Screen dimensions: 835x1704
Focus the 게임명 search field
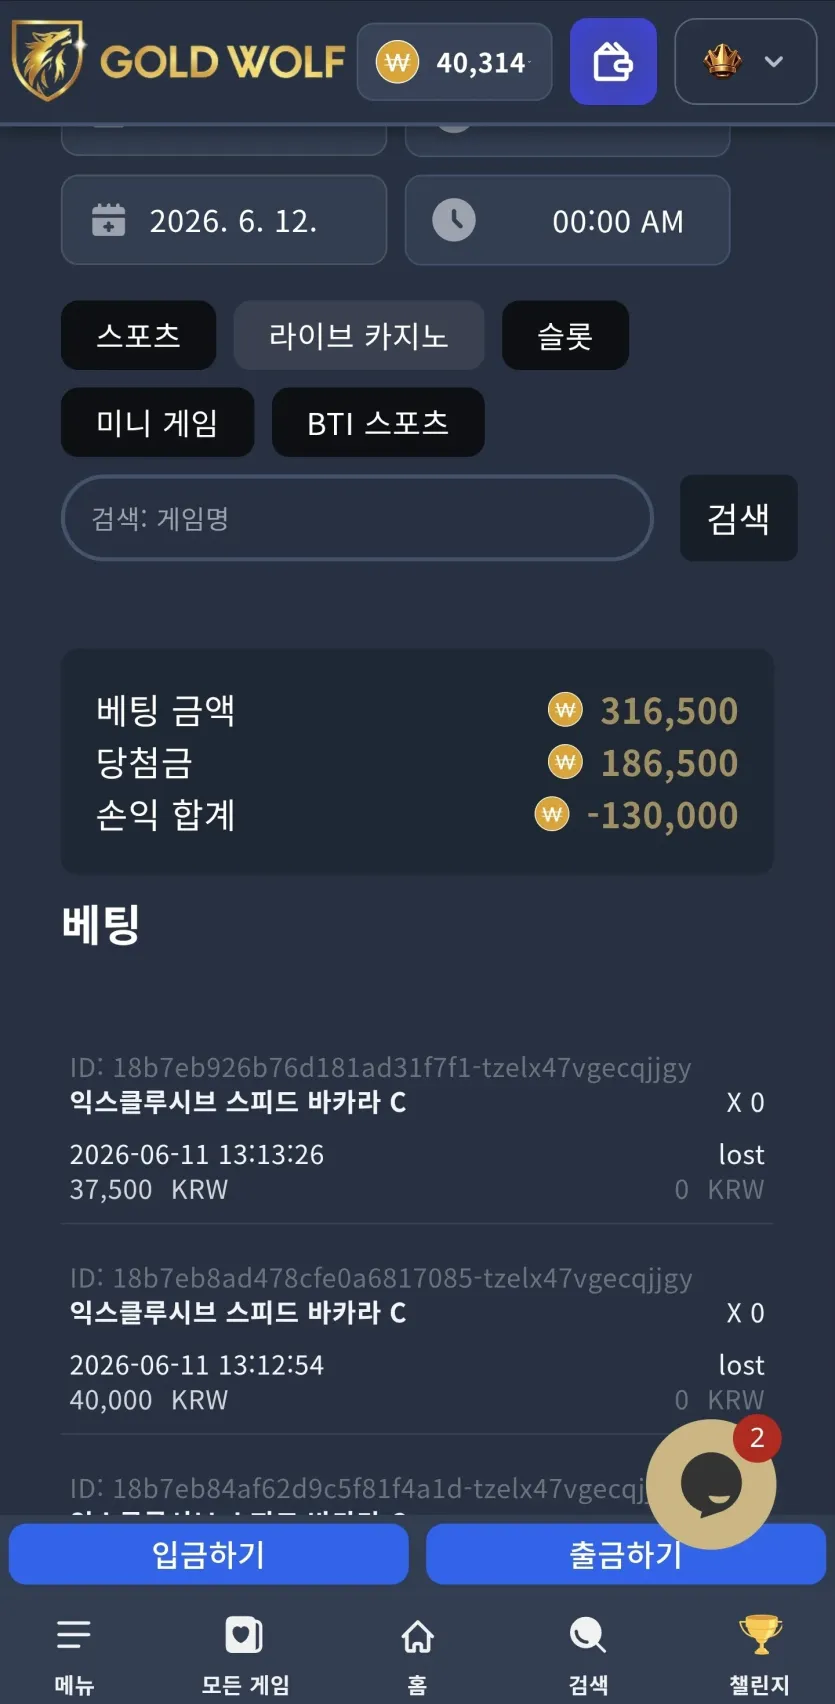[357, 518]
